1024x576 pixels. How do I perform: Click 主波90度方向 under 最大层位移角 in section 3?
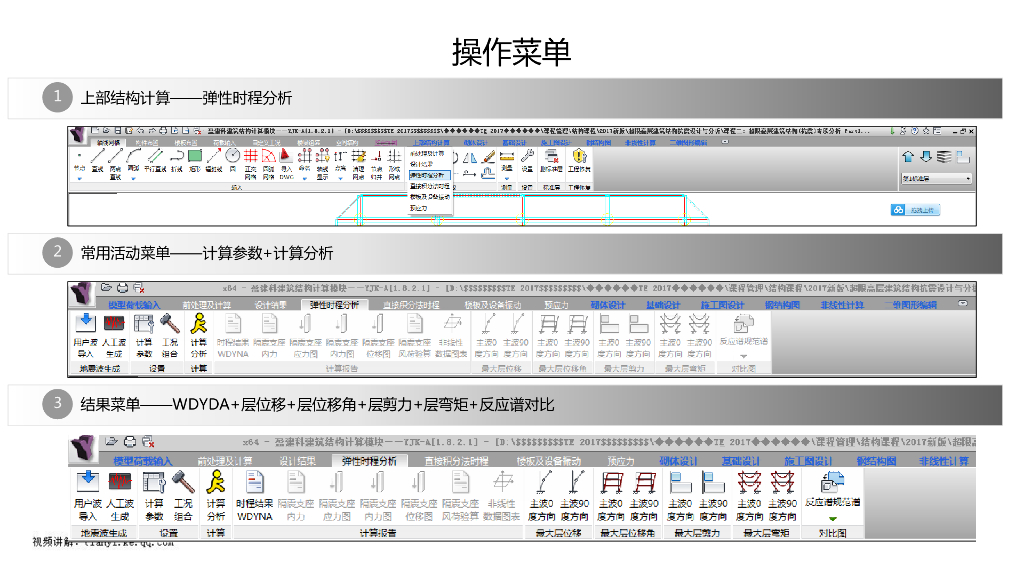point(644,496)
